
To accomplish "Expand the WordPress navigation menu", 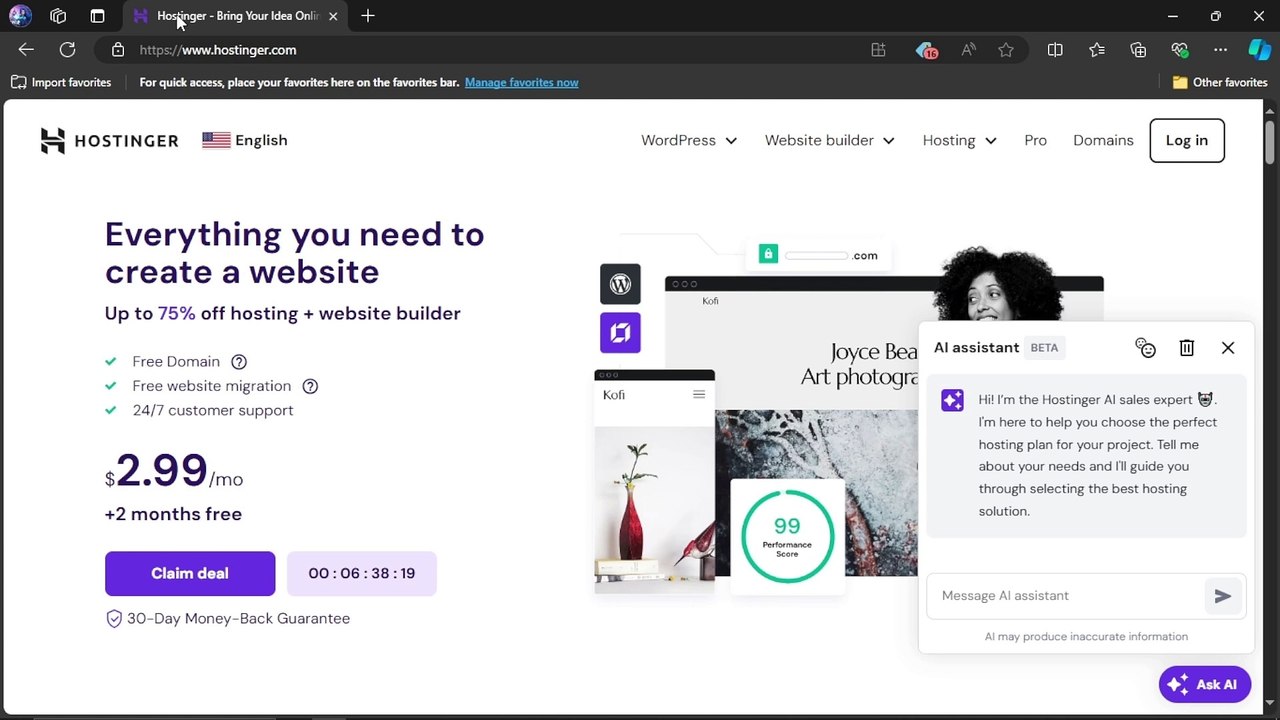I will click(689, 140).
